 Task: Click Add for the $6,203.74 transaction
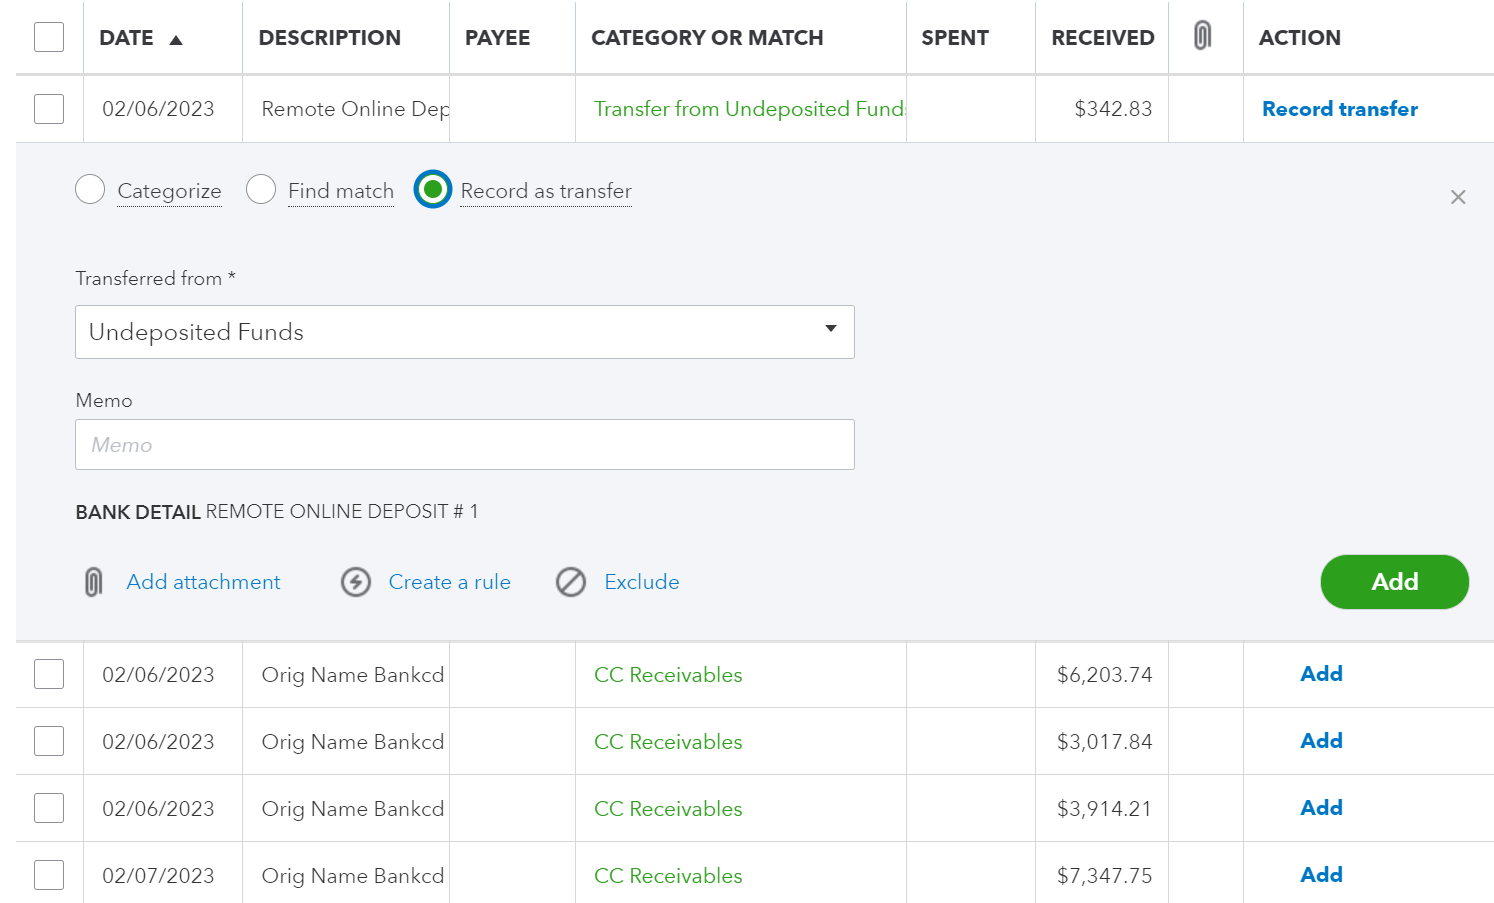point(1321,674)
